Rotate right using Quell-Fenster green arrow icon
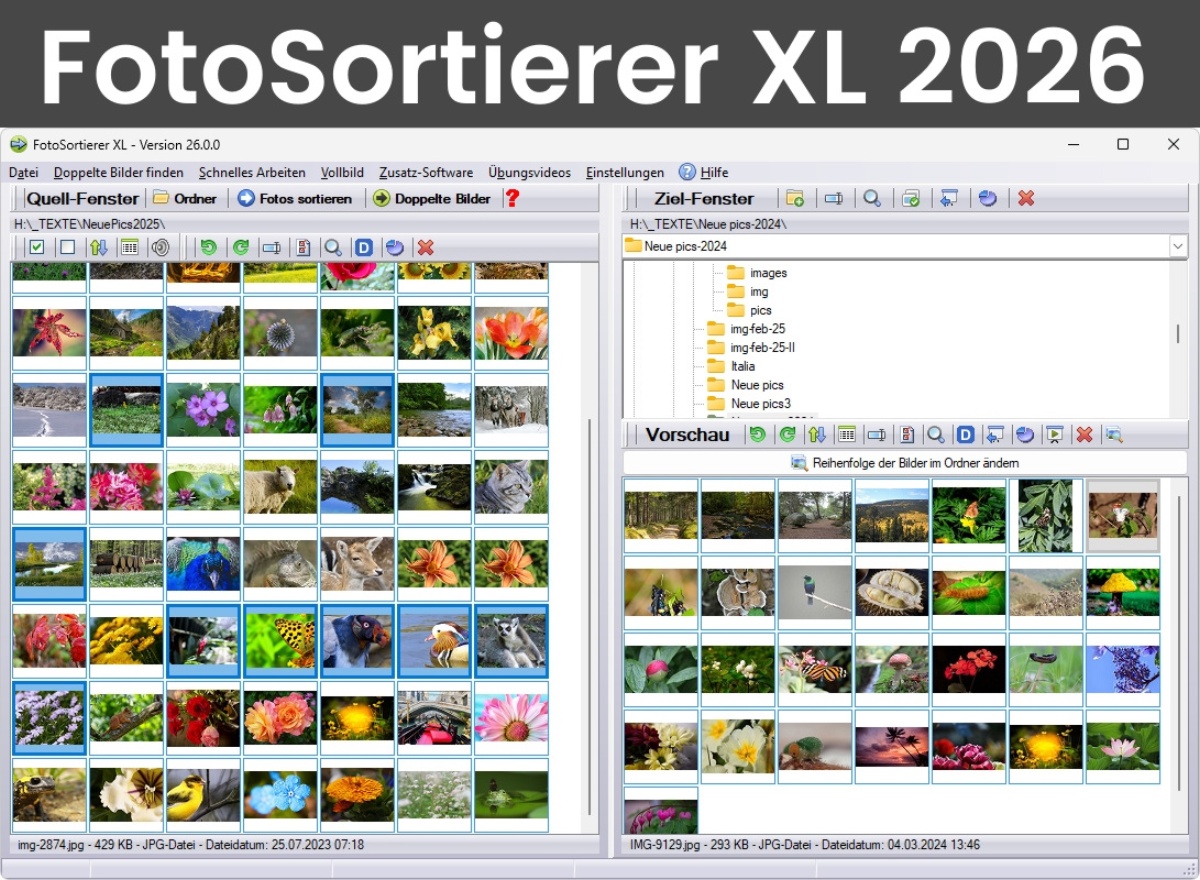 (x=240, y=247)
